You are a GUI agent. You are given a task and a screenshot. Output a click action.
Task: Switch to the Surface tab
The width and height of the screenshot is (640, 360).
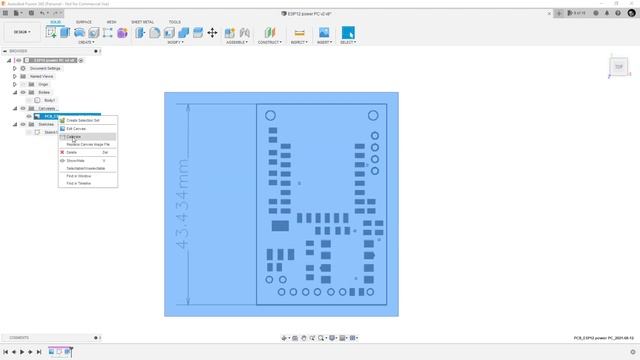pyautogui.click(x=84, y=22)
